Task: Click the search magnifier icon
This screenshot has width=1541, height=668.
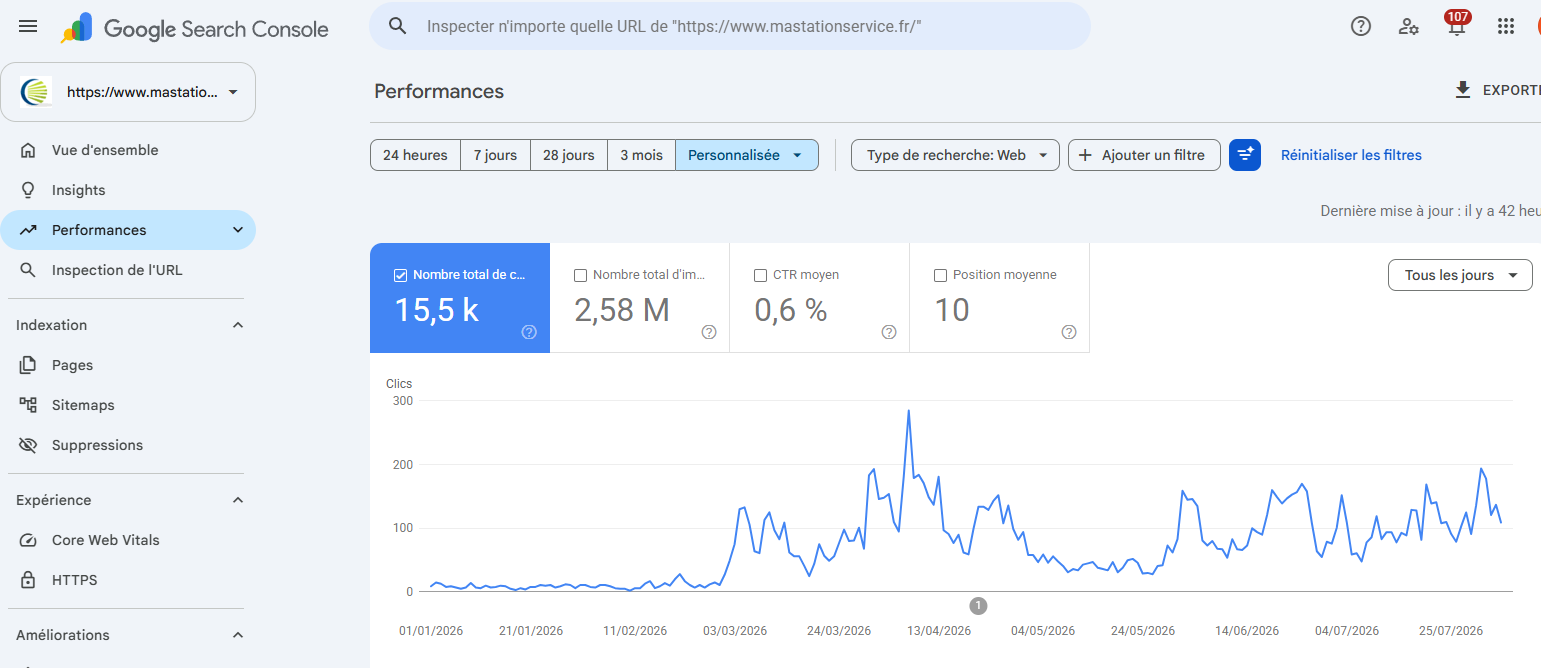Action: click(x=398, y=26)
